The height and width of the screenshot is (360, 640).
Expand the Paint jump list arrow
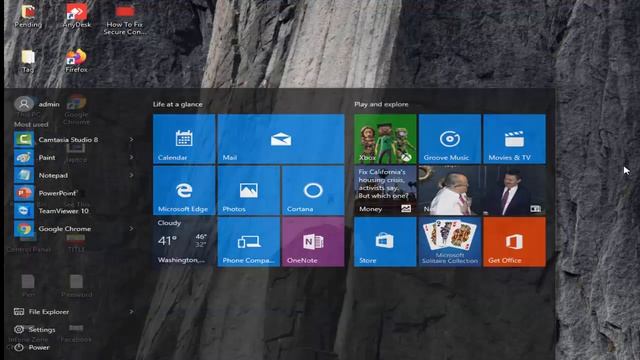coord(131,157)
